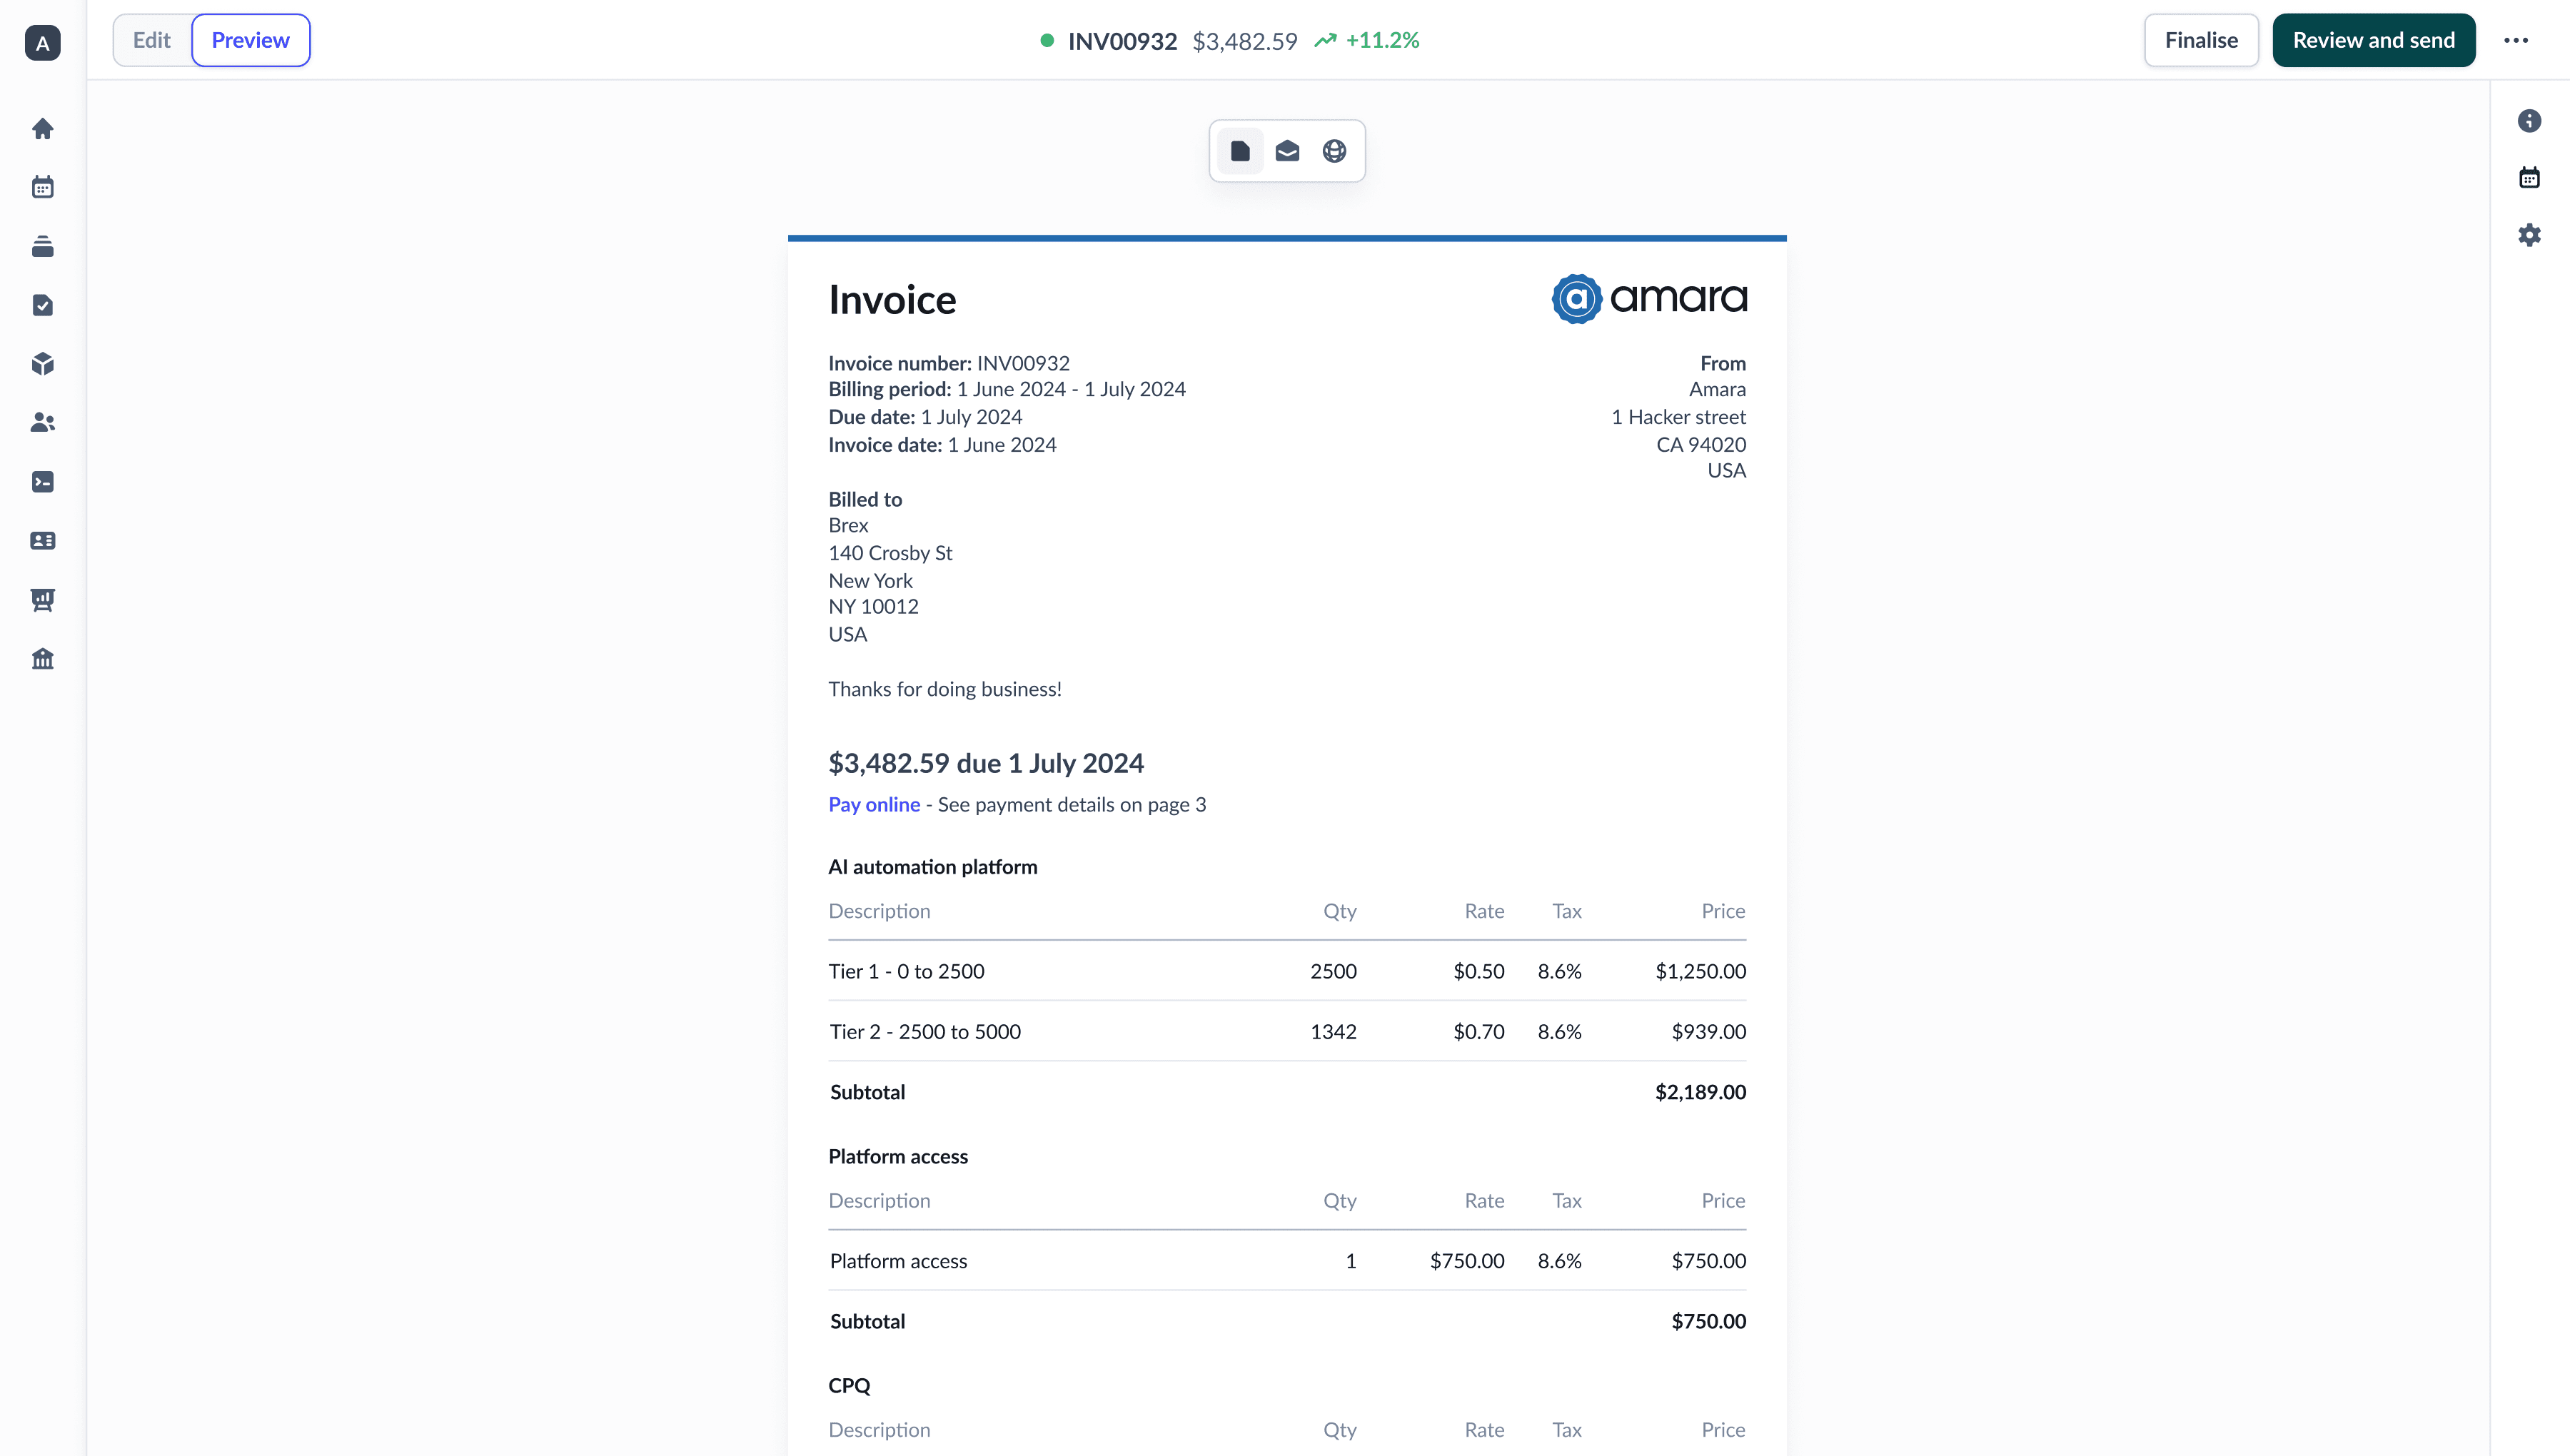Click the ID card sidebar icon

coord(42,541)
